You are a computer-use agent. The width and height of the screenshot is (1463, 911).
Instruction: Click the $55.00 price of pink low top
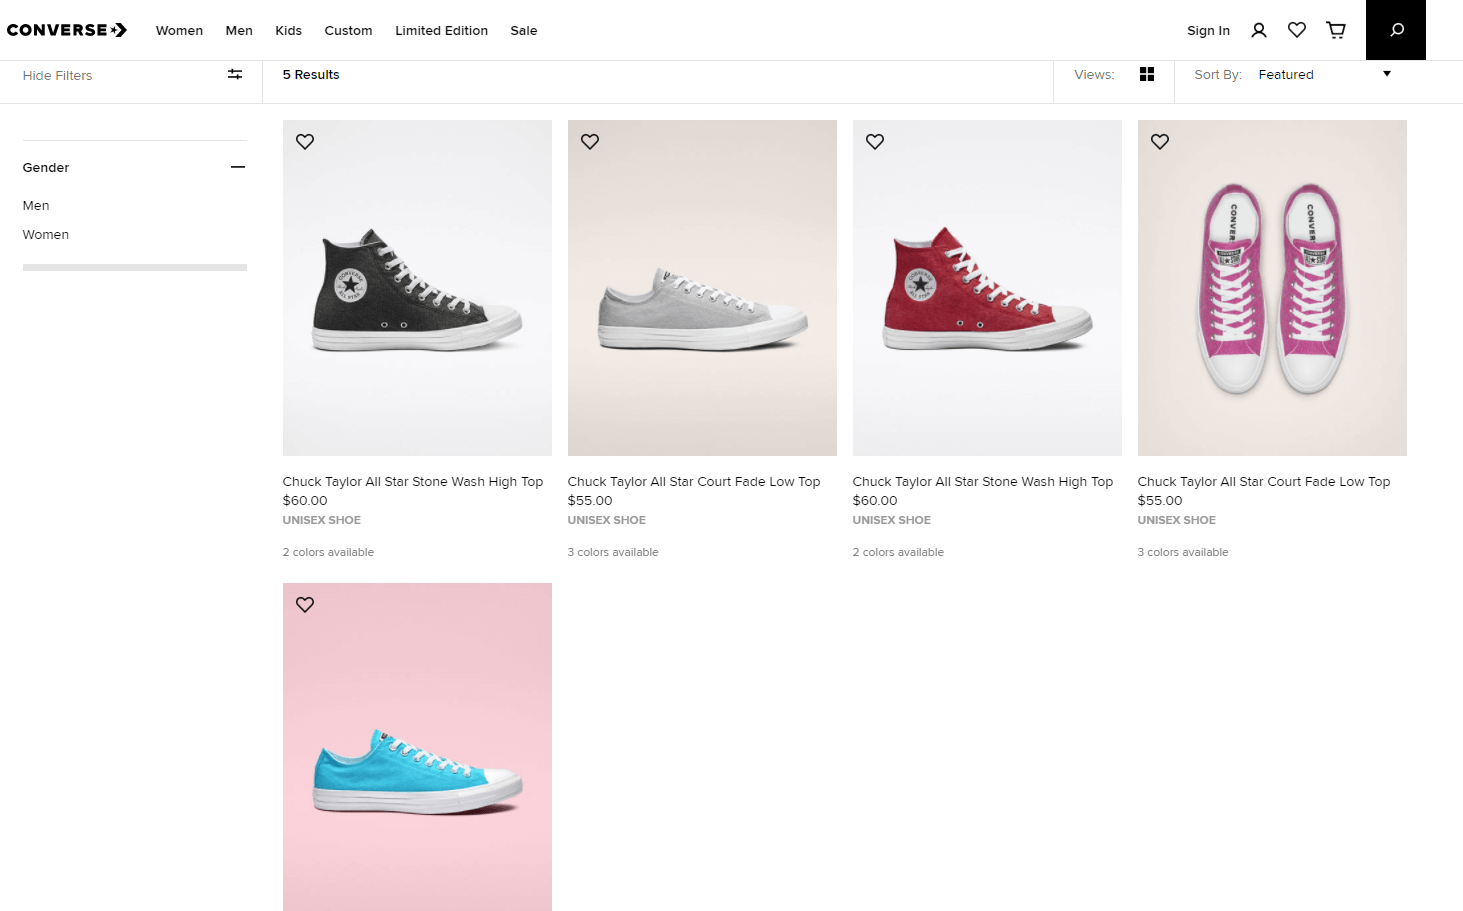[1160, 500]
